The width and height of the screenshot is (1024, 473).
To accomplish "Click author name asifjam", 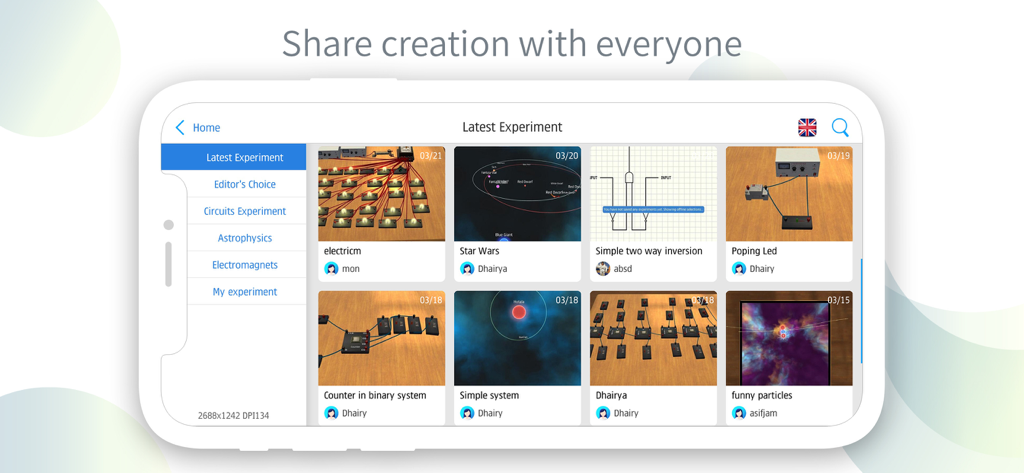I will coord(763,413).
